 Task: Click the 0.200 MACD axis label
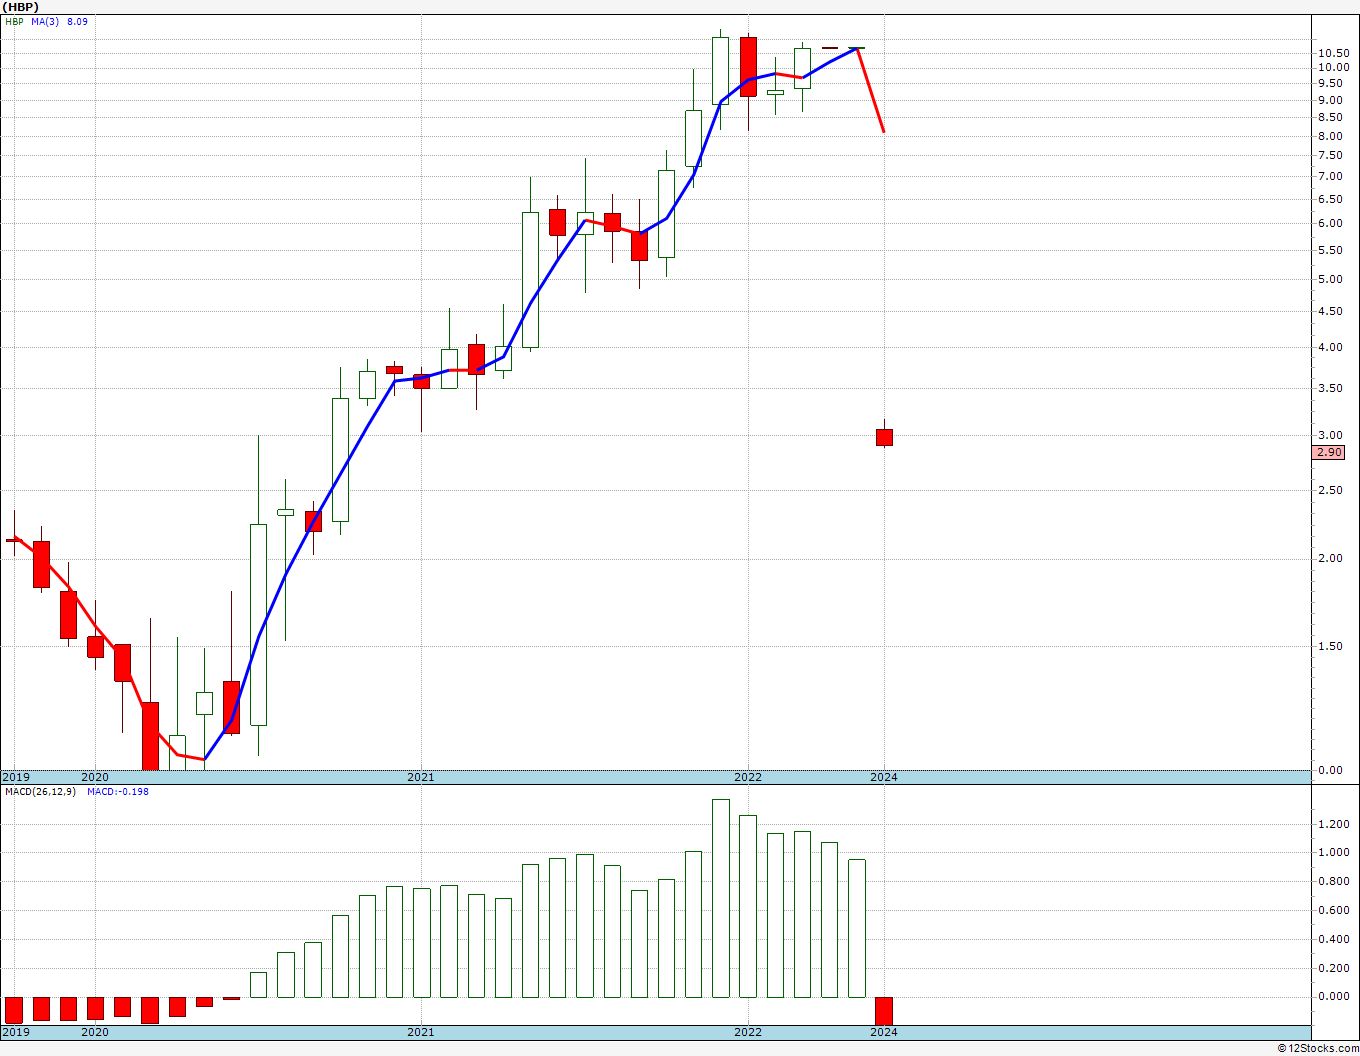coord(1333,969)
